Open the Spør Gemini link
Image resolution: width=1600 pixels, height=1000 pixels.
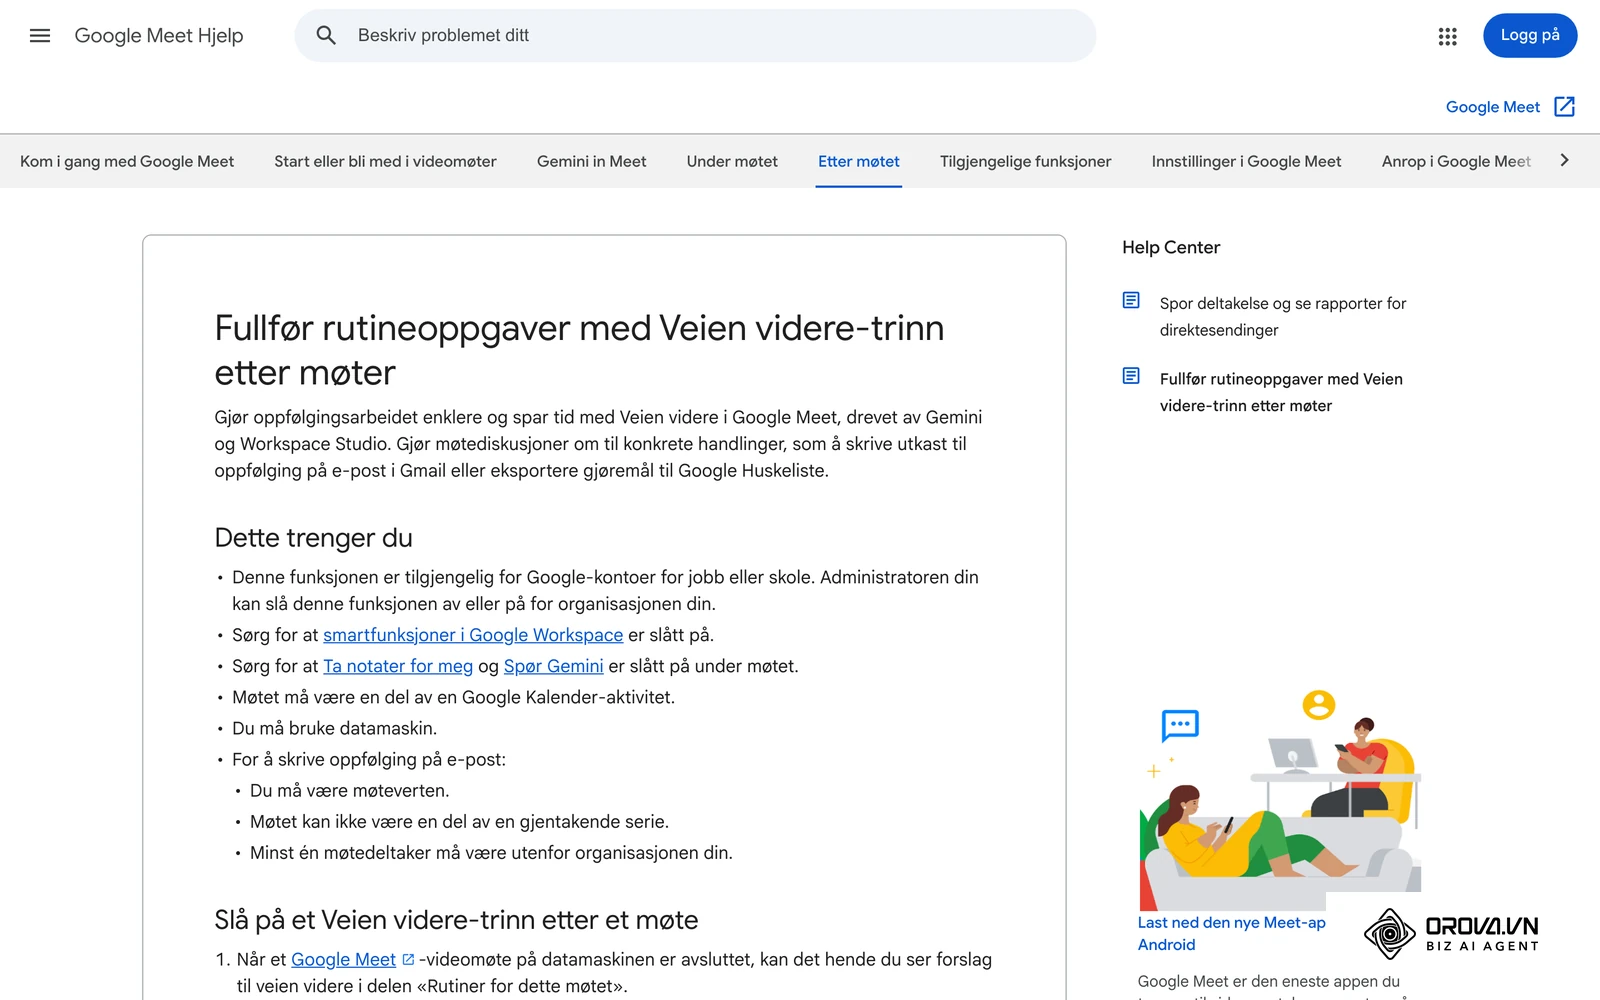[554, 666]
